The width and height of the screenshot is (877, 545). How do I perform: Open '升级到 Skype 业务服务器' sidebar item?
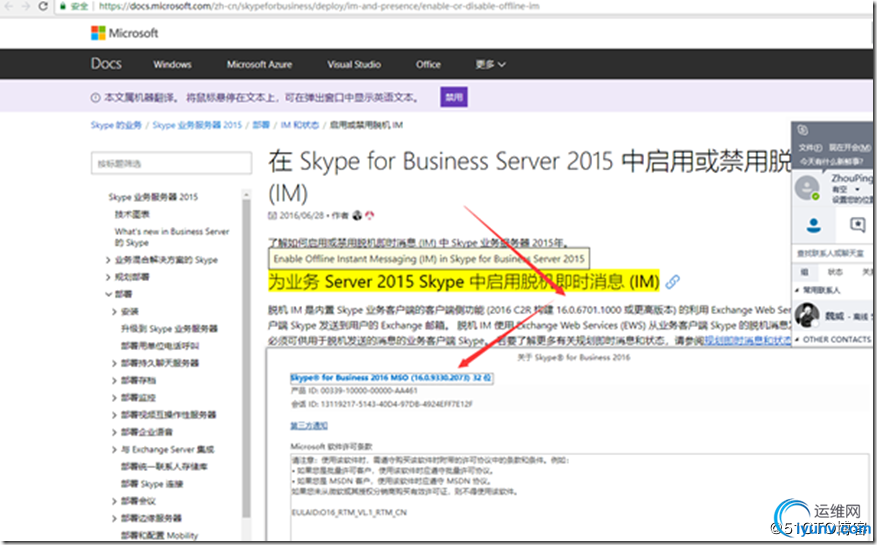(x=169, y=328)
